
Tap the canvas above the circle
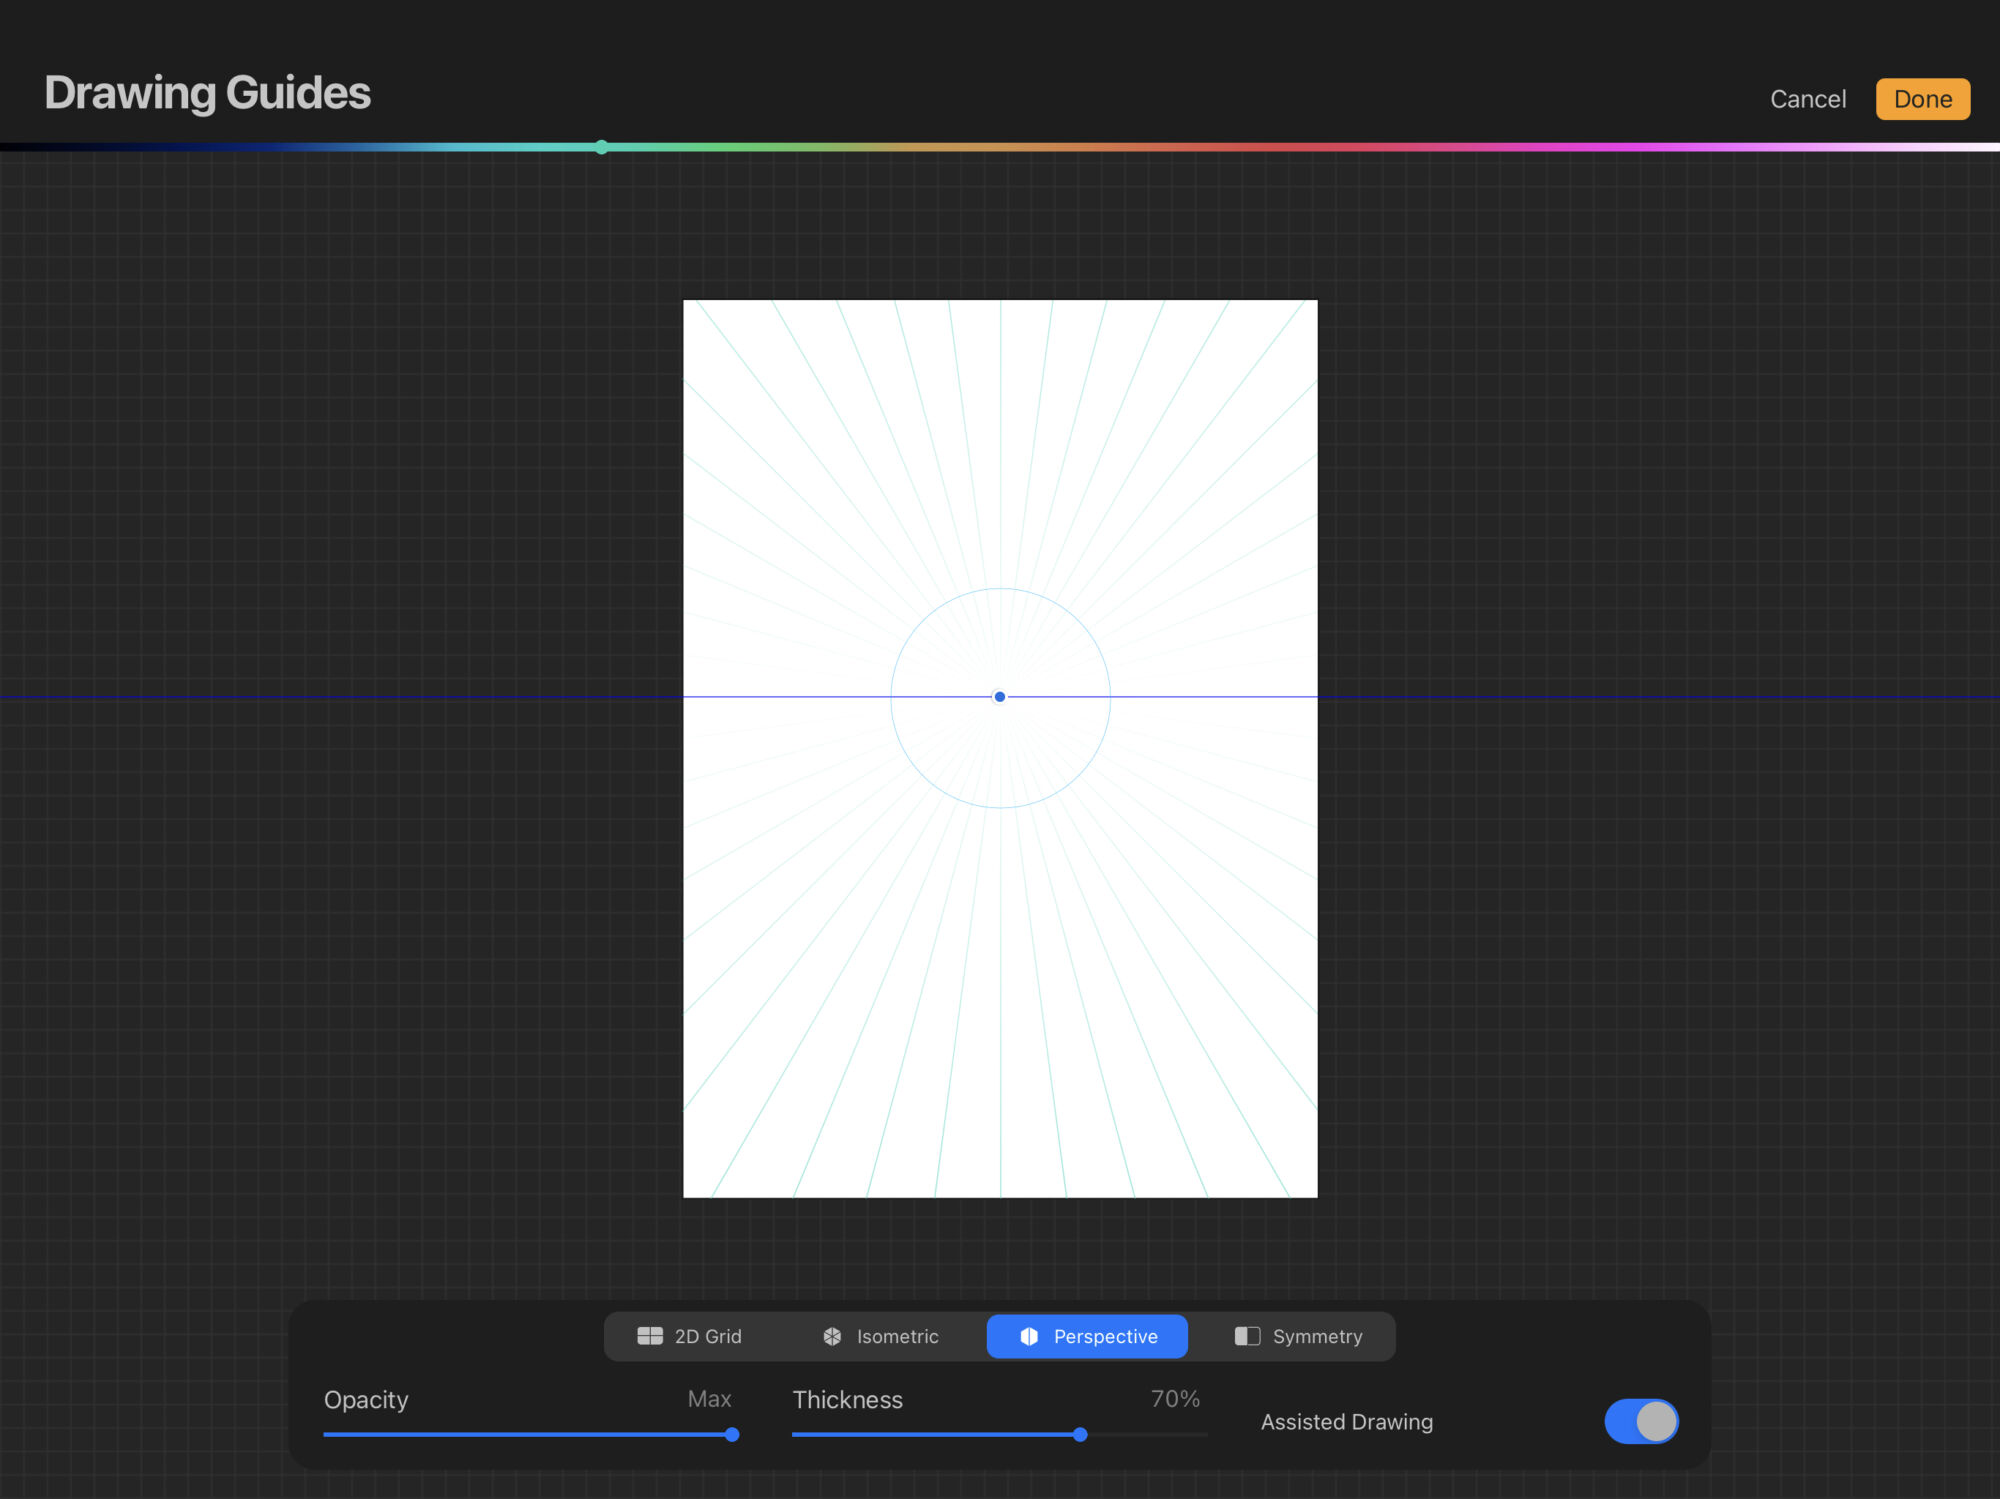tap(1000, 450)
